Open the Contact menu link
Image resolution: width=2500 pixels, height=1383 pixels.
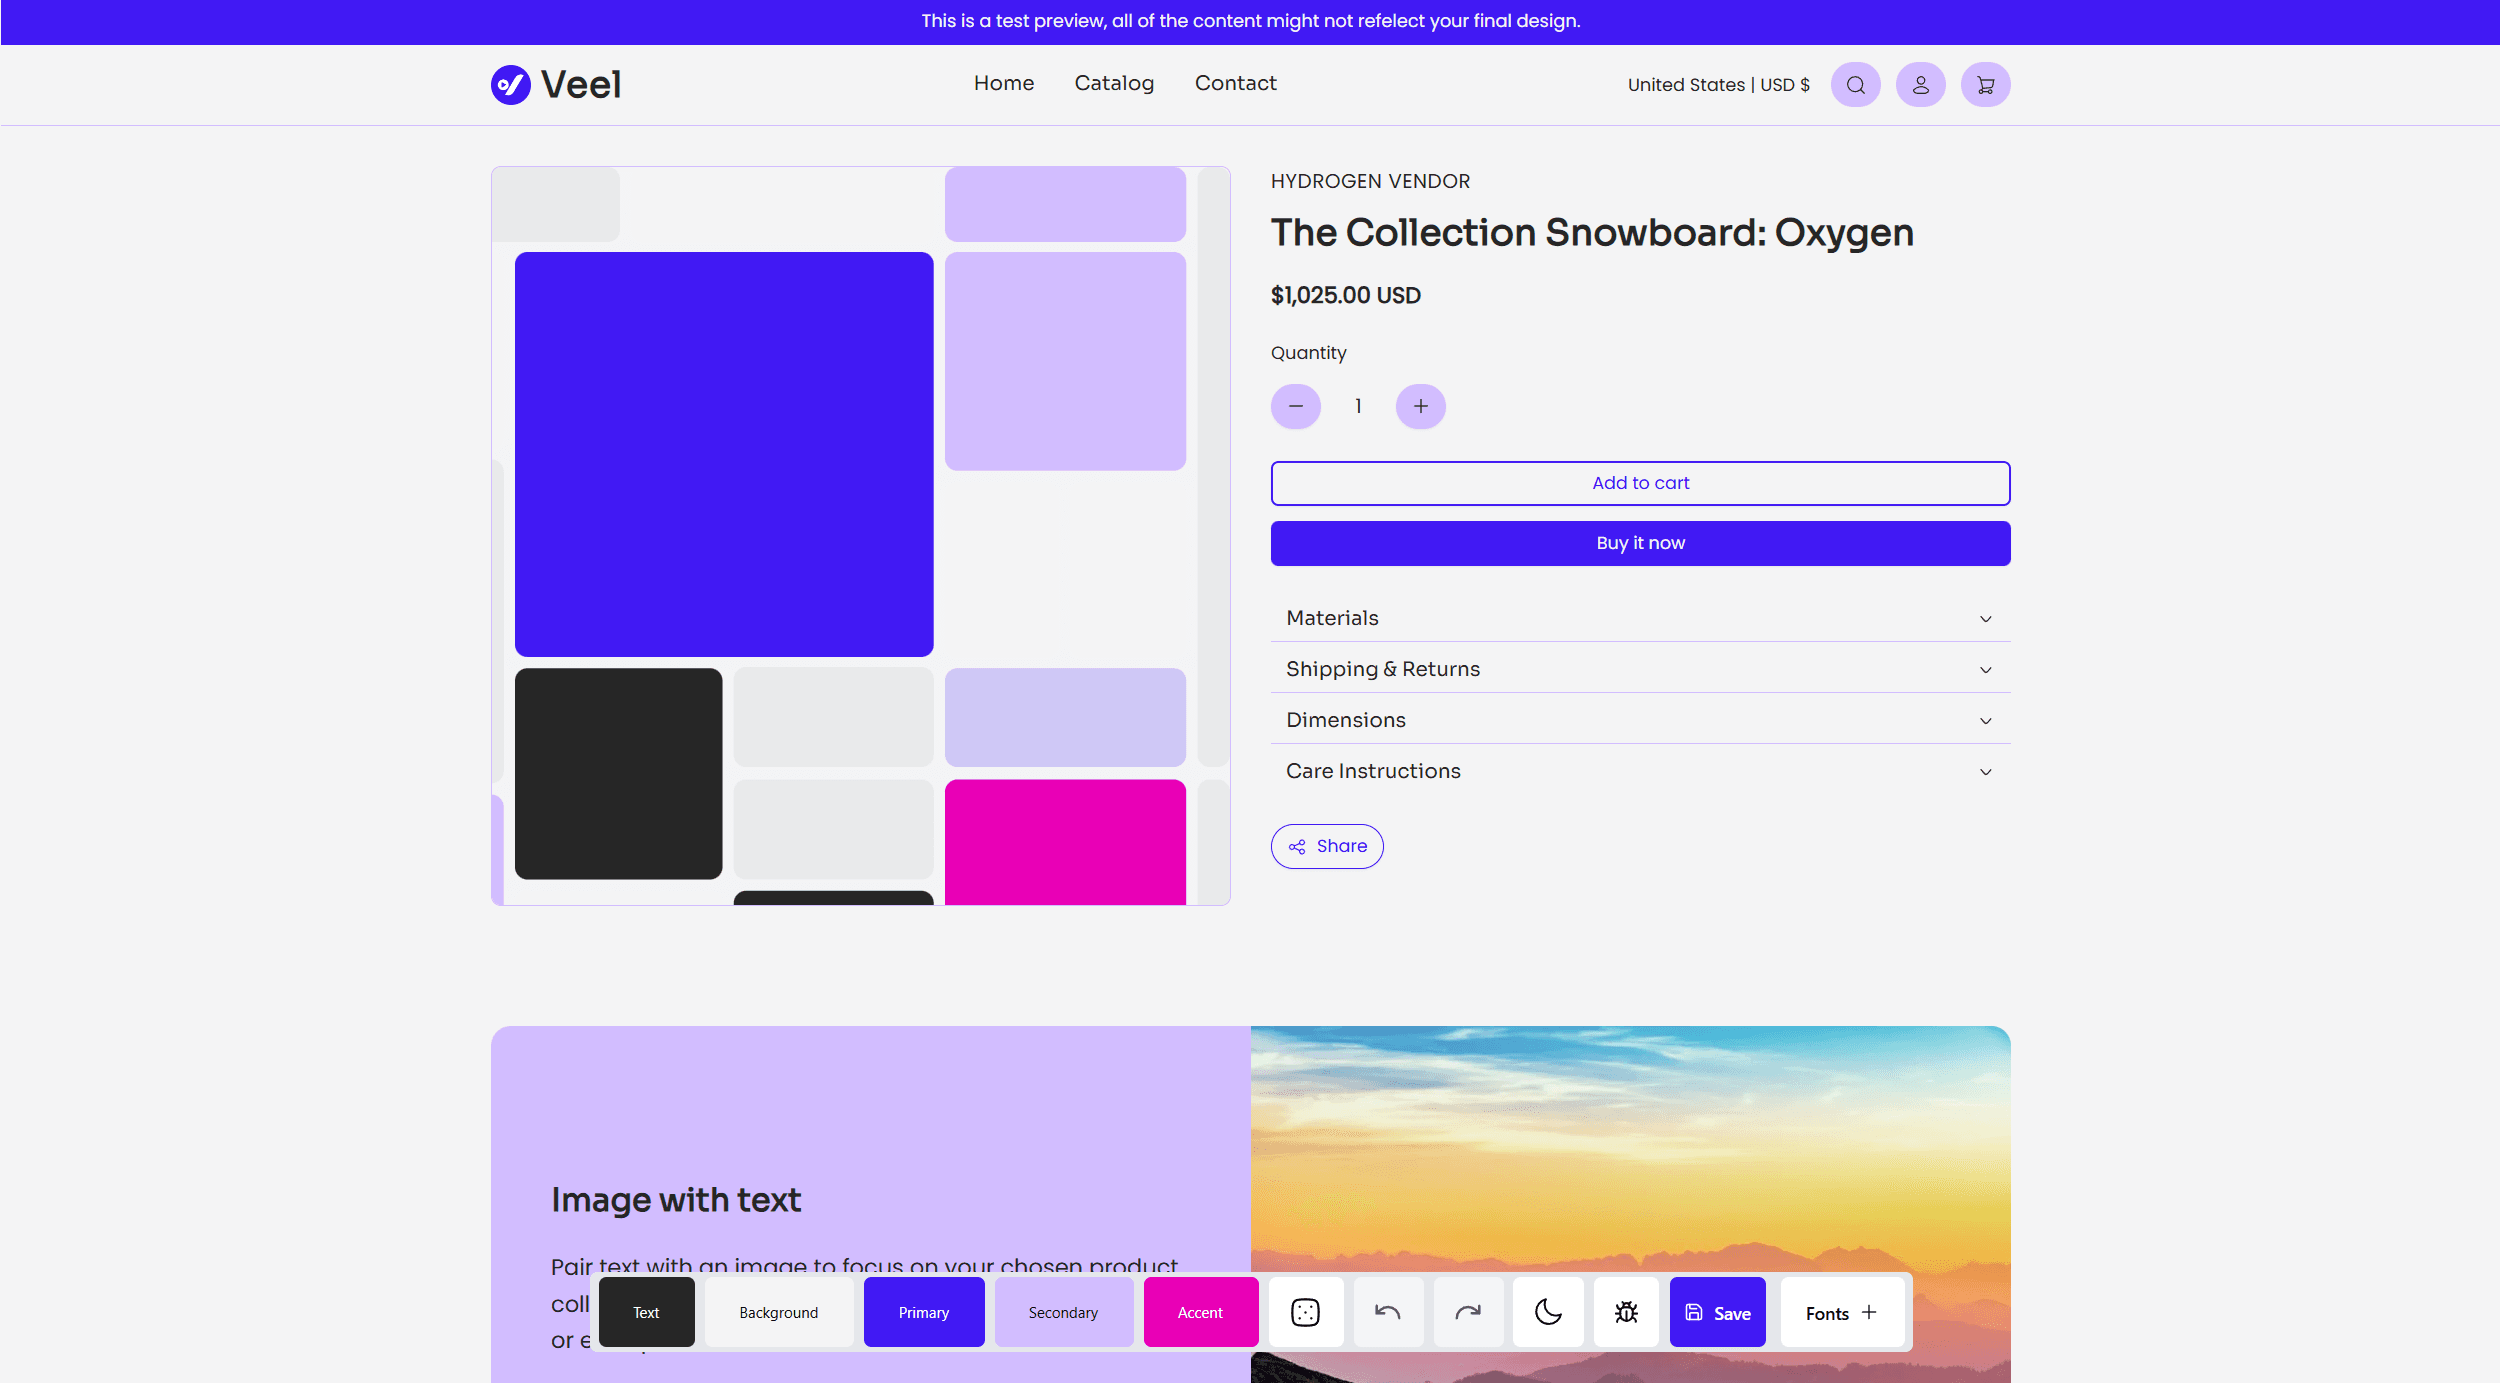(1235, 83)
